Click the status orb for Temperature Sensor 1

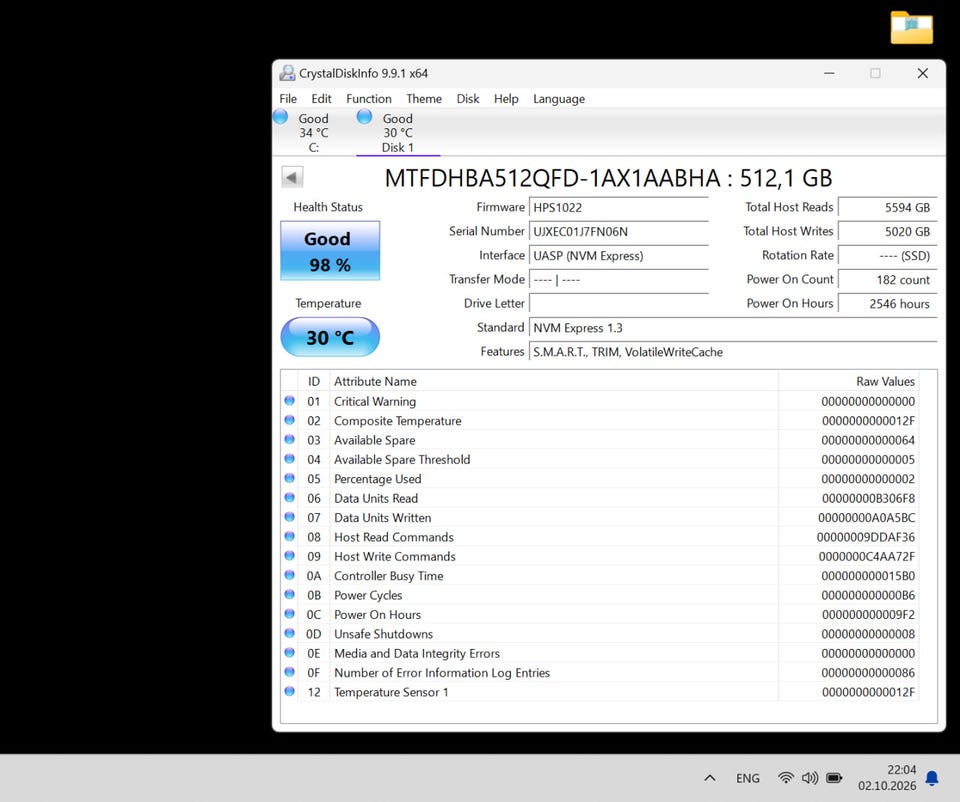[290, 692]
